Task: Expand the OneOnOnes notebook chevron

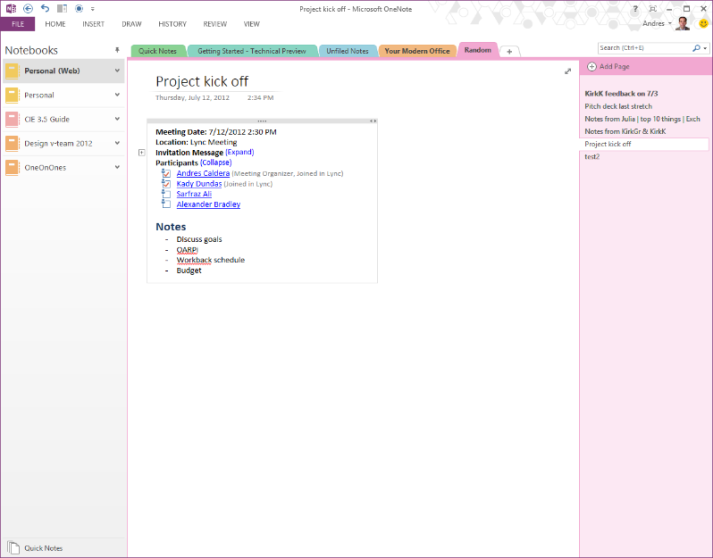Action: [117, 167]
